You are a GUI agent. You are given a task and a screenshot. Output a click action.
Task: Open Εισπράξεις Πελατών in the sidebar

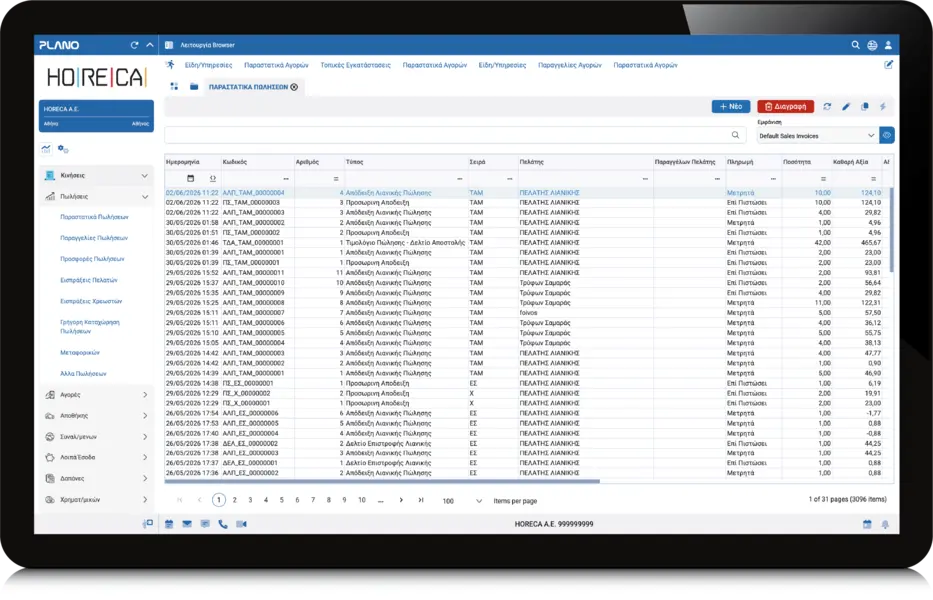[89, 280]
